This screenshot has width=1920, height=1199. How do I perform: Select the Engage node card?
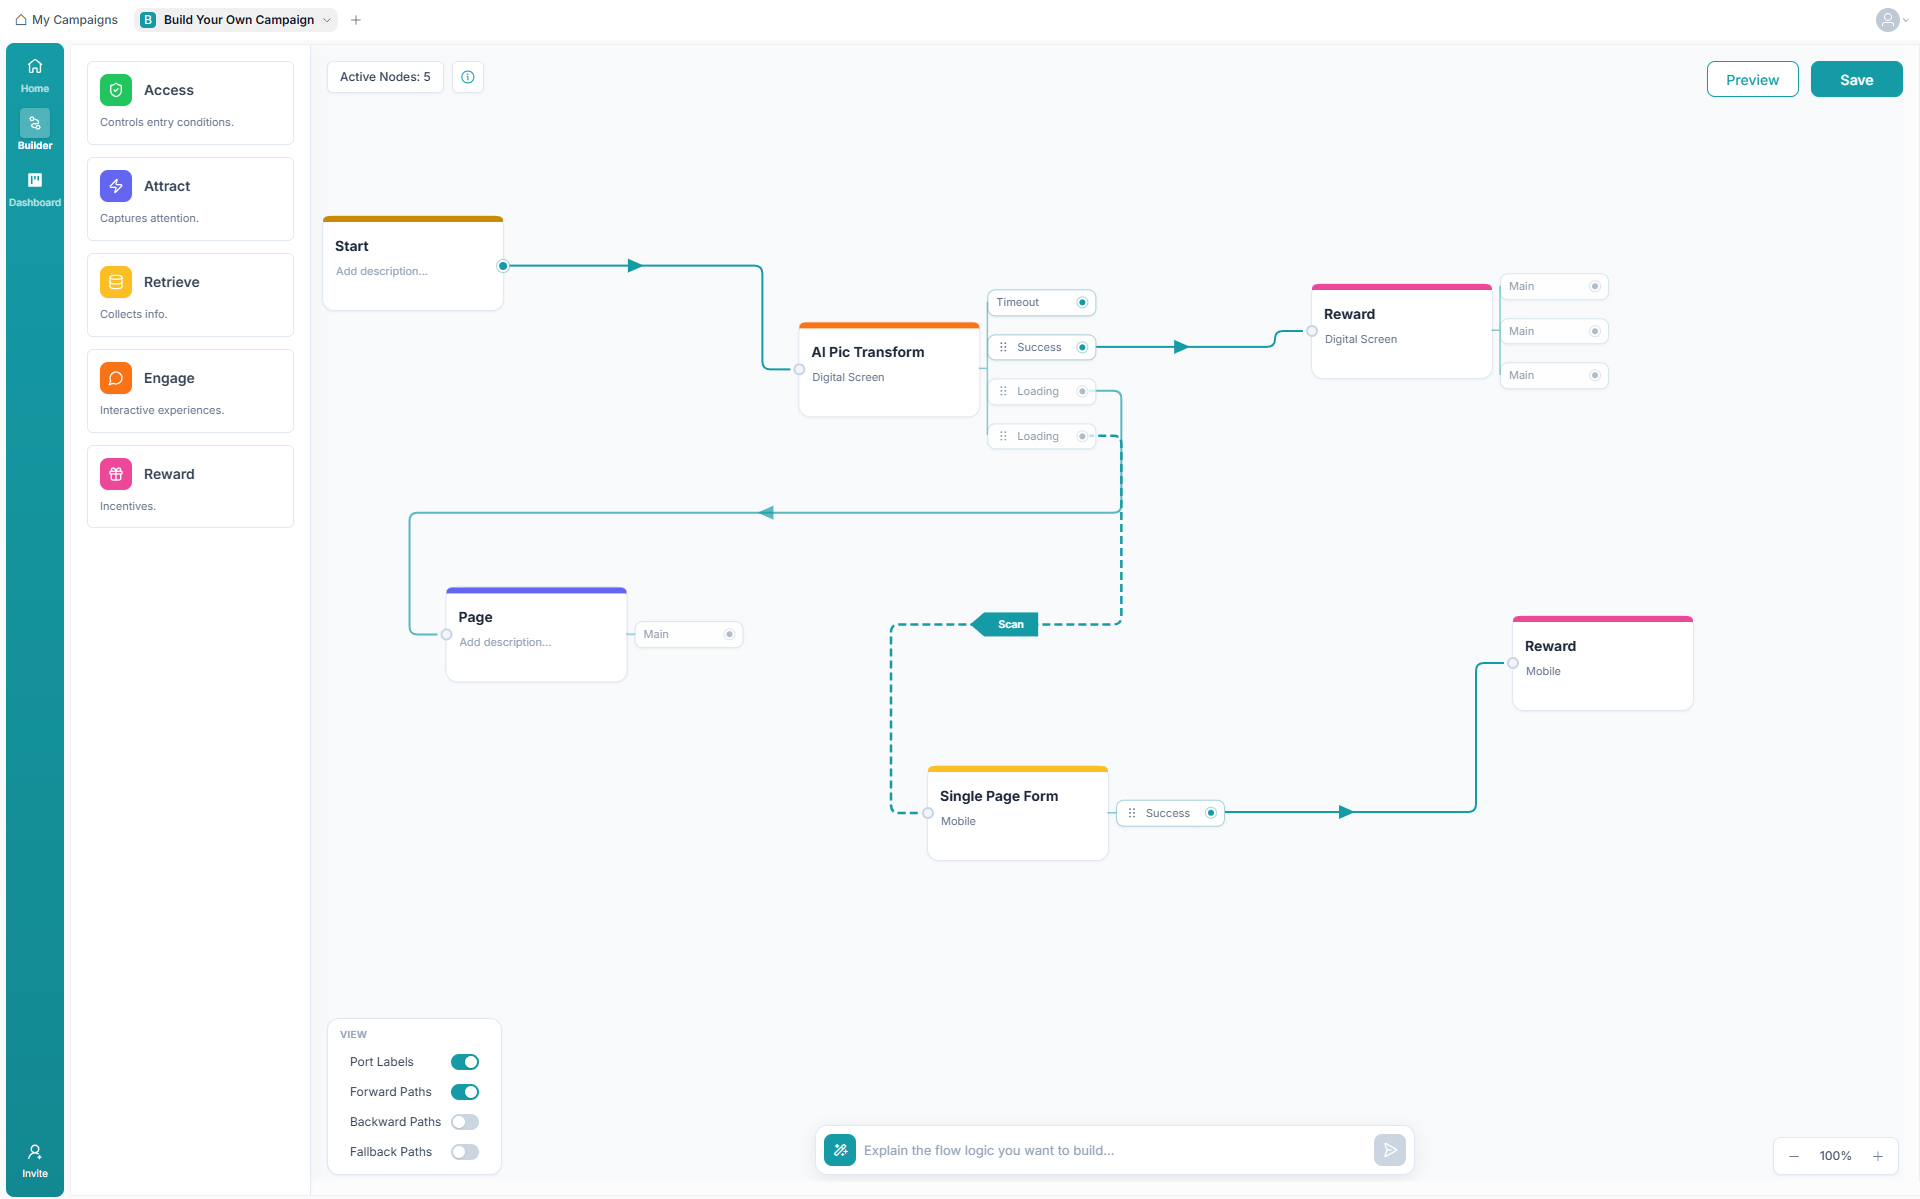pos(190,391)
